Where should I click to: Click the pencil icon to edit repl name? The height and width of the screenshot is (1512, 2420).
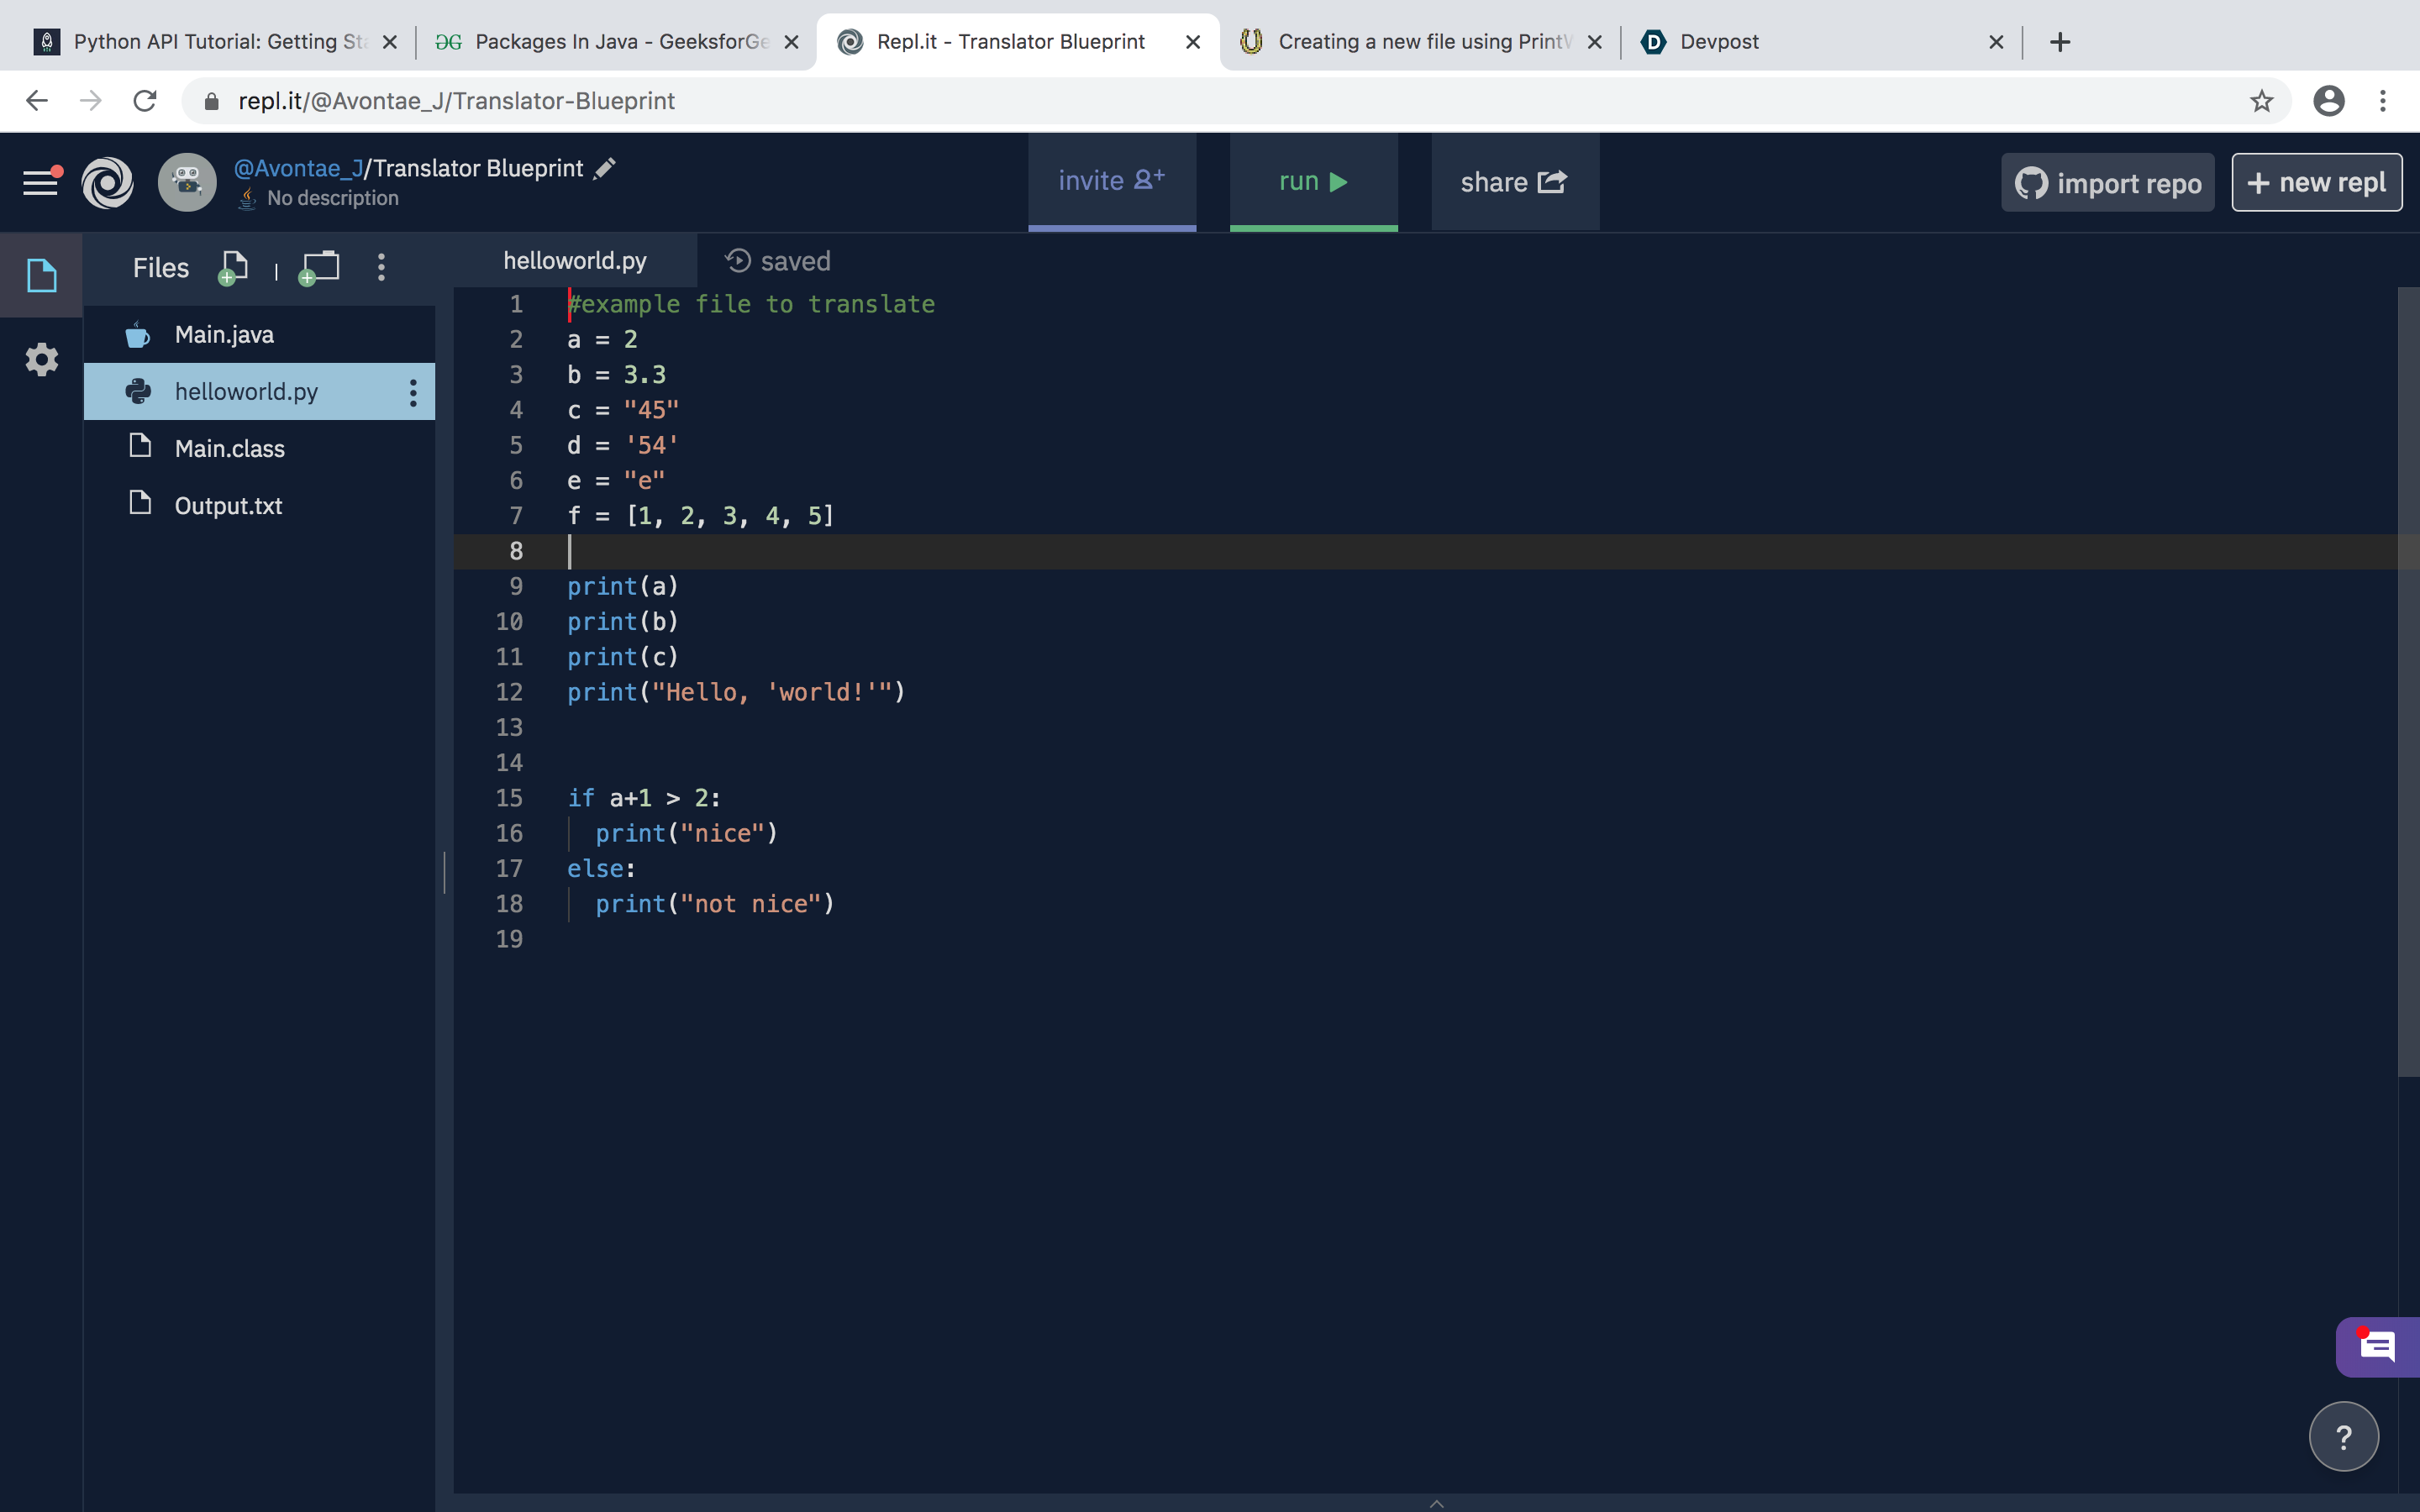pos(604,169)
